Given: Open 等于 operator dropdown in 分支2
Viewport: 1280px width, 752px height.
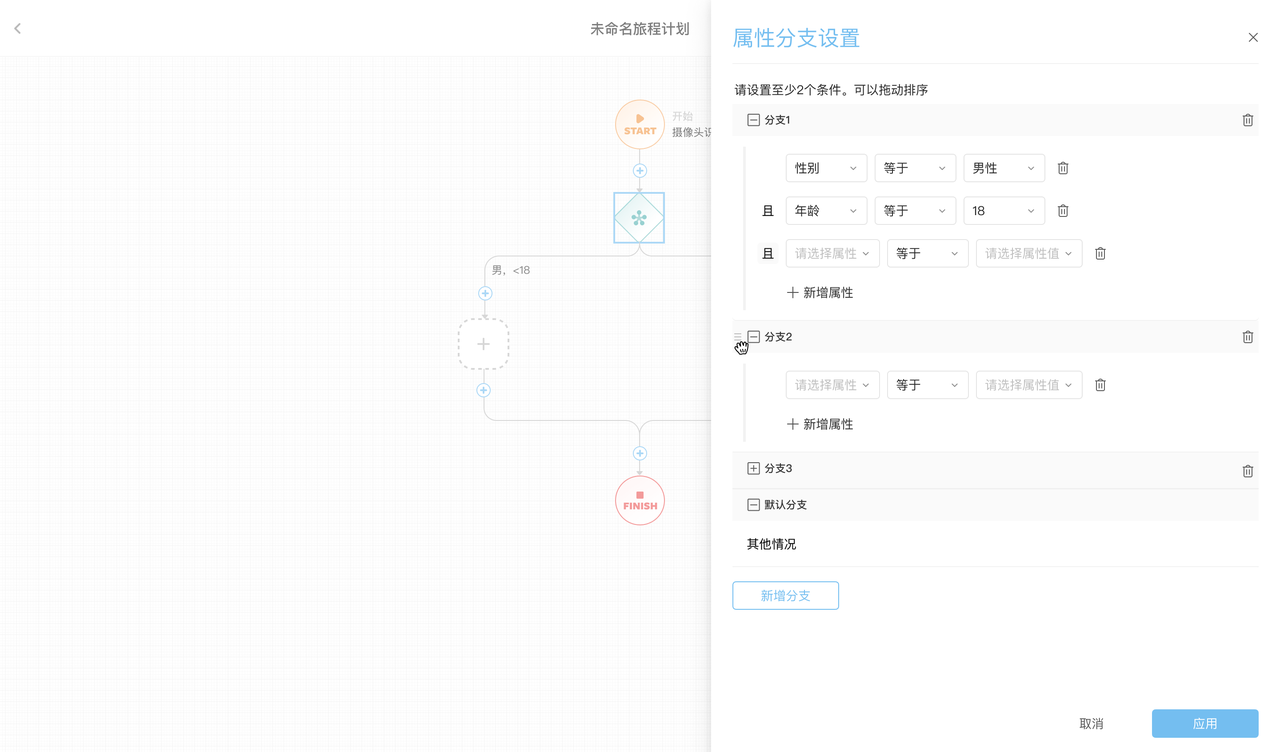Looking at the screenshot, I should (x=927, y=385).
